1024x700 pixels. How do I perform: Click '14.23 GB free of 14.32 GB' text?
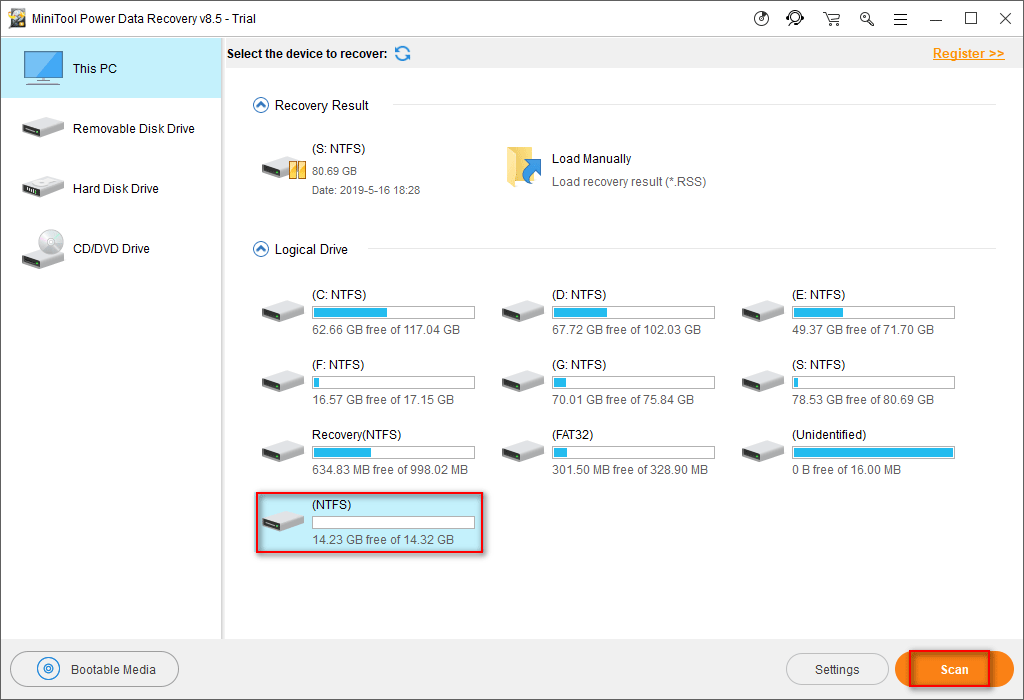coord(383,539)
